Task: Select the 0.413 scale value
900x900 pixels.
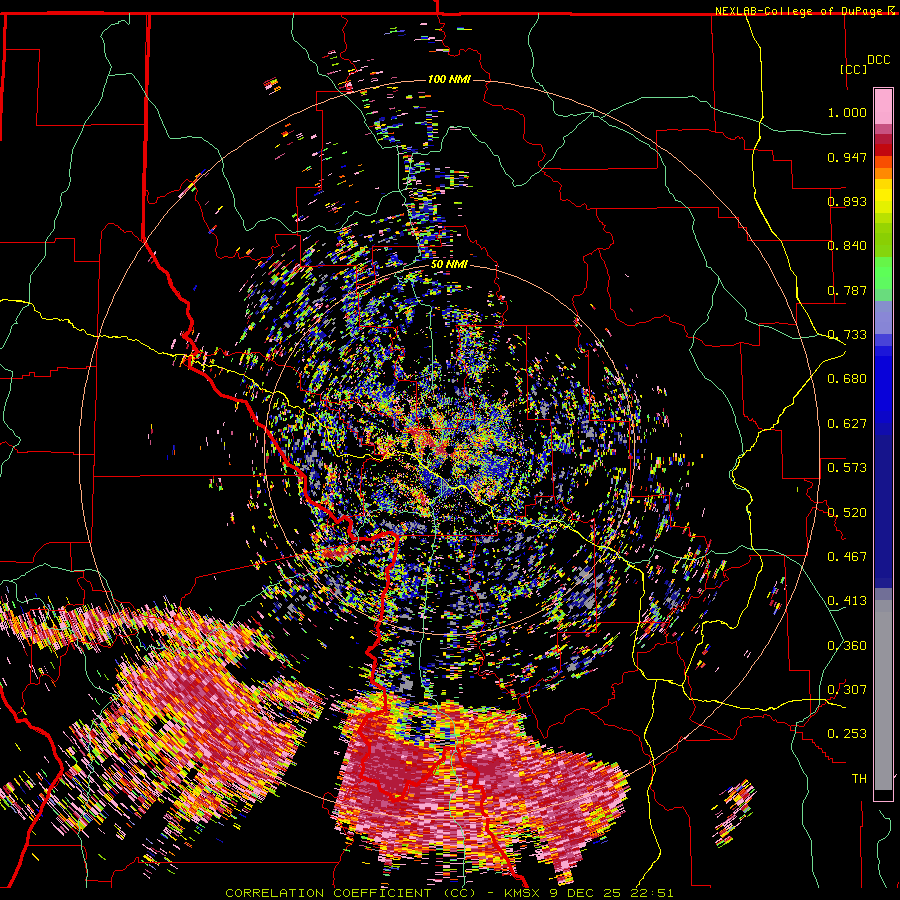Action: tap(847, 601)
